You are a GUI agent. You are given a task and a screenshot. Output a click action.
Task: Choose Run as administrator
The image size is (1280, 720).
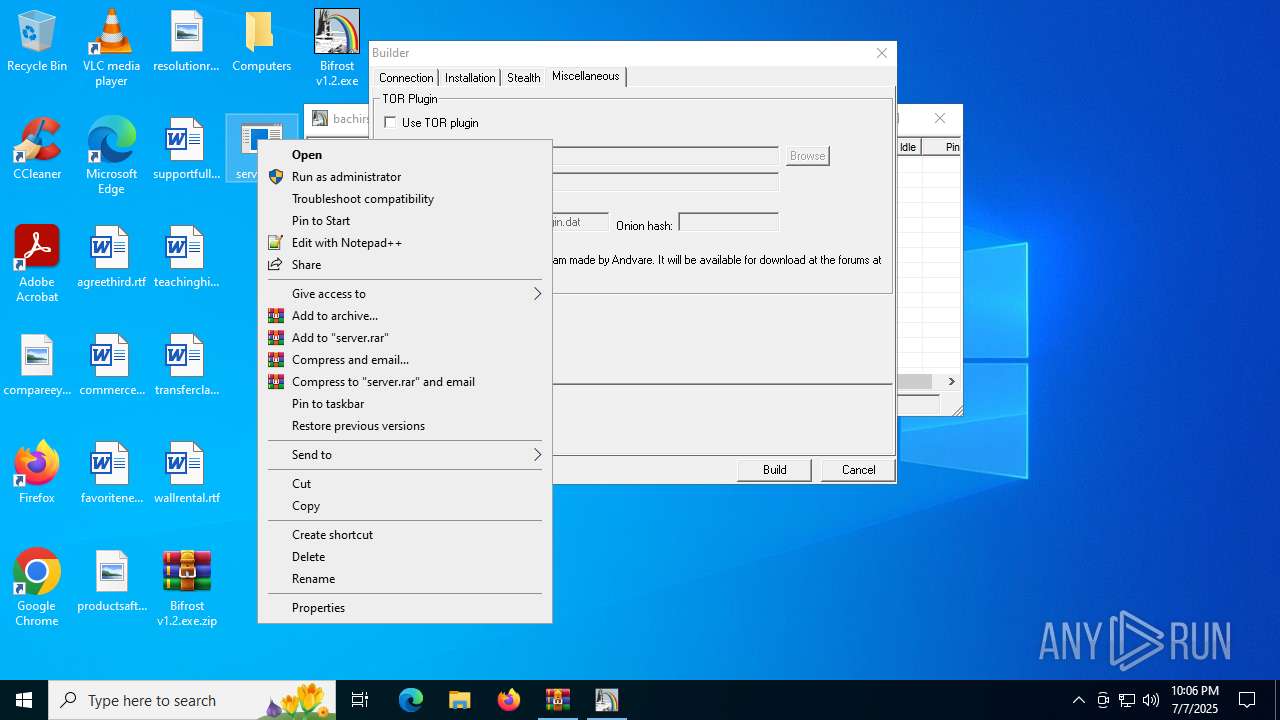click(x=405, y=176)
